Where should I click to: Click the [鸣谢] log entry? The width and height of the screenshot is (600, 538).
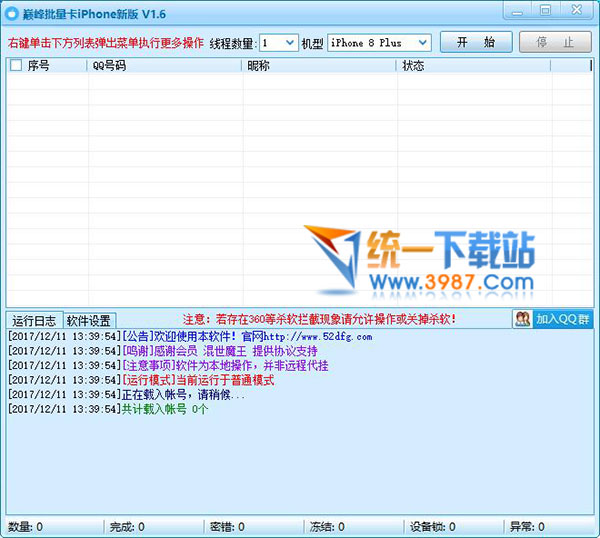[x=163, y=351]
